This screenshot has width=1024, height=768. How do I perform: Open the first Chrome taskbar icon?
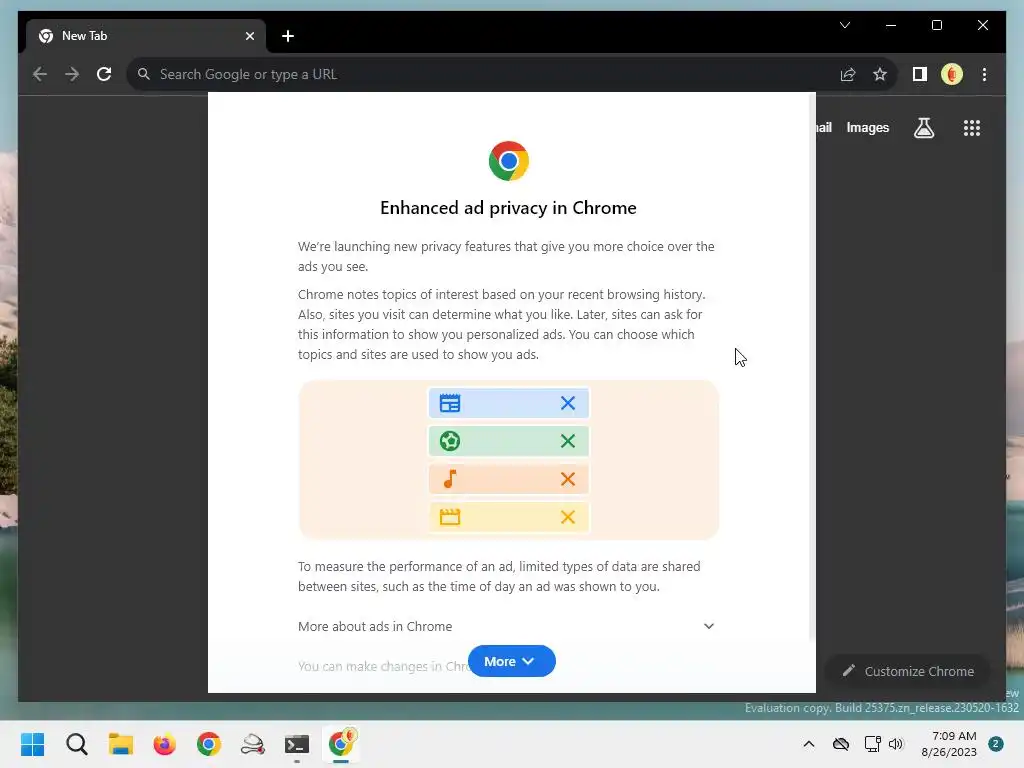[x=209, y=744]
